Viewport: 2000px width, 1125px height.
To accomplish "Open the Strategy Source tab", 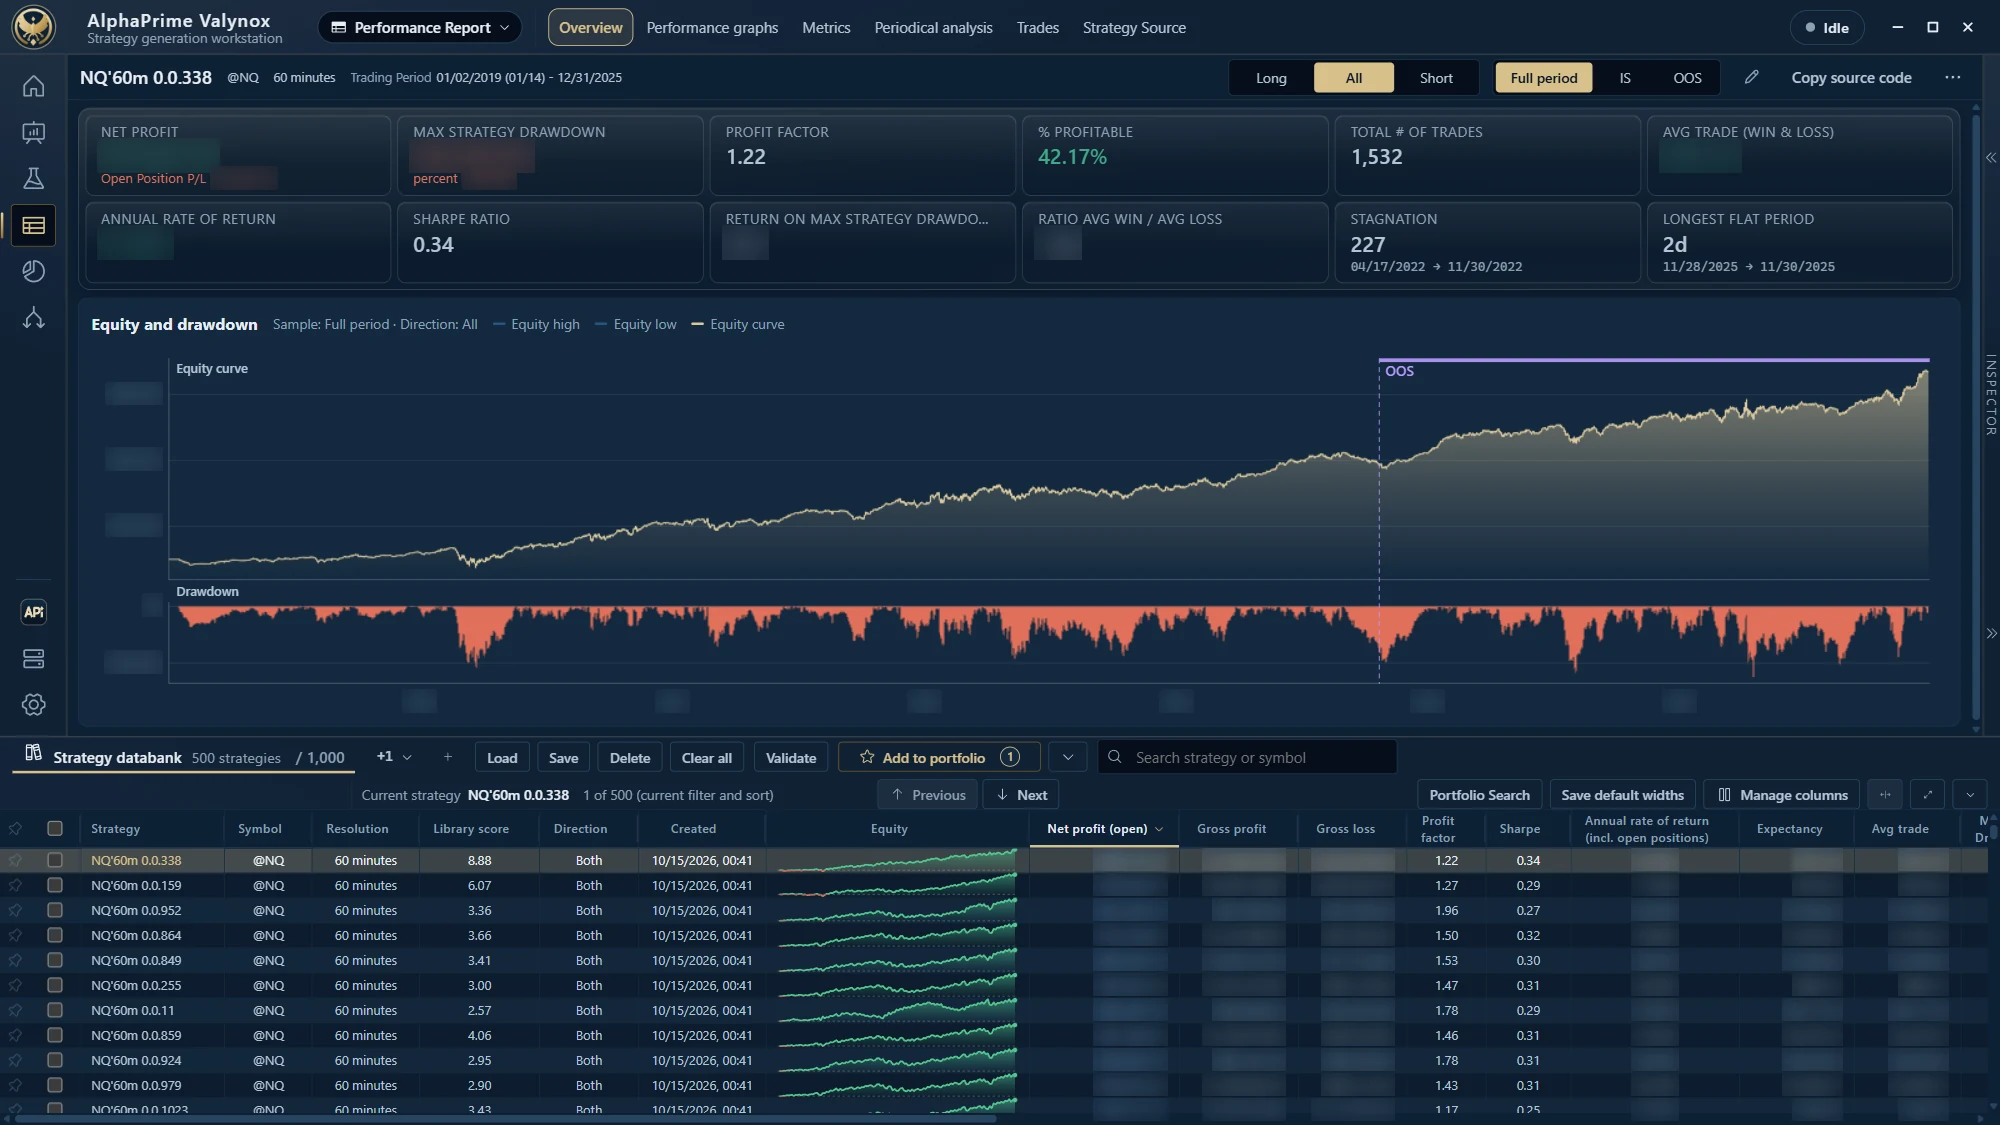I will (x=1134, y=28).
